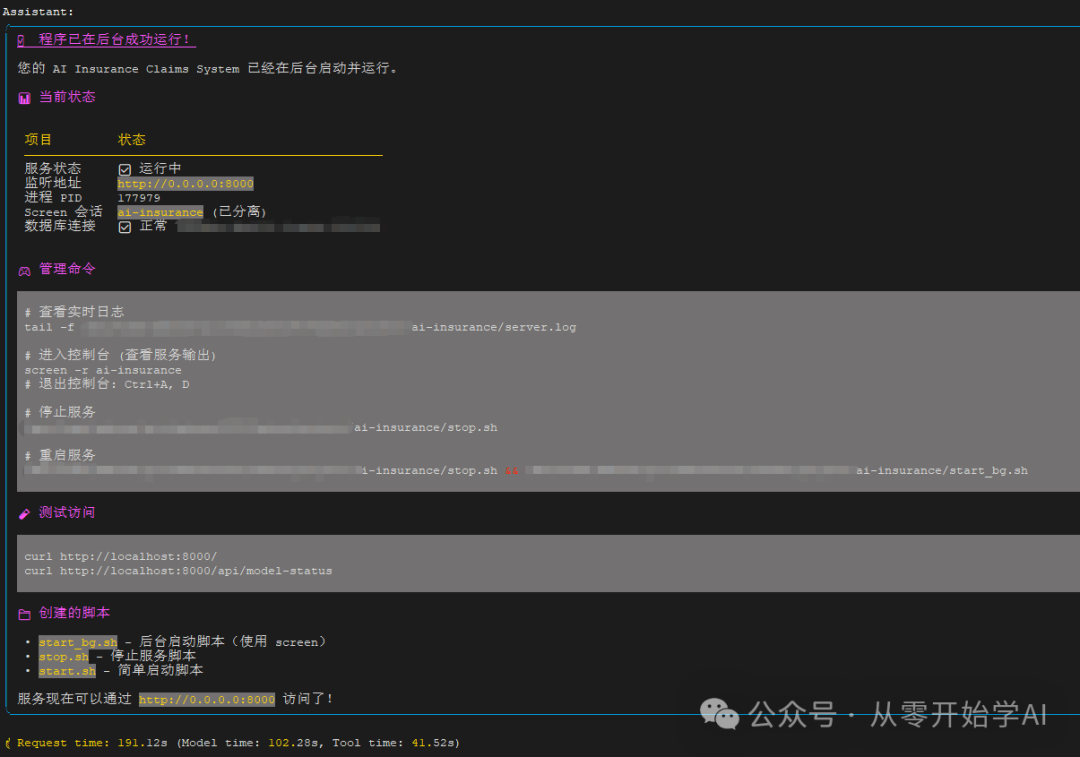1080x757 pixels.
Task: Click the process PID value 177979
Action: 139,198
